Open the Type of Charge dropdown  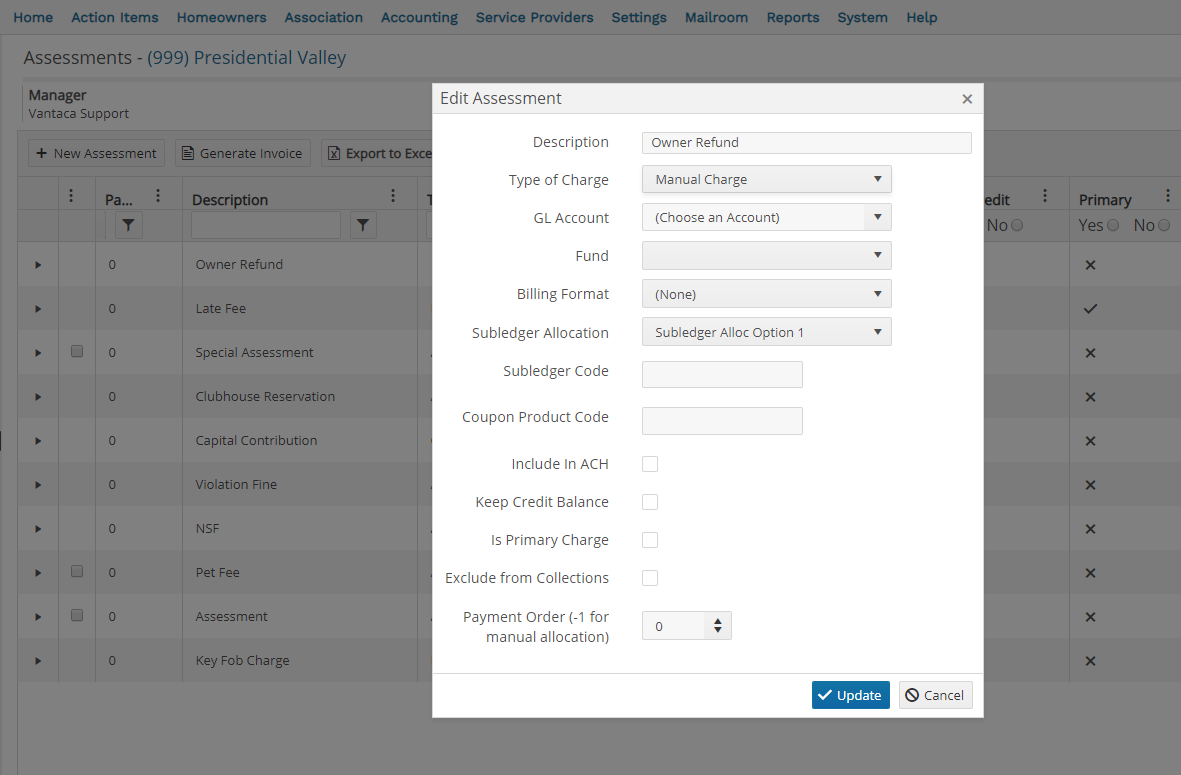766,180
